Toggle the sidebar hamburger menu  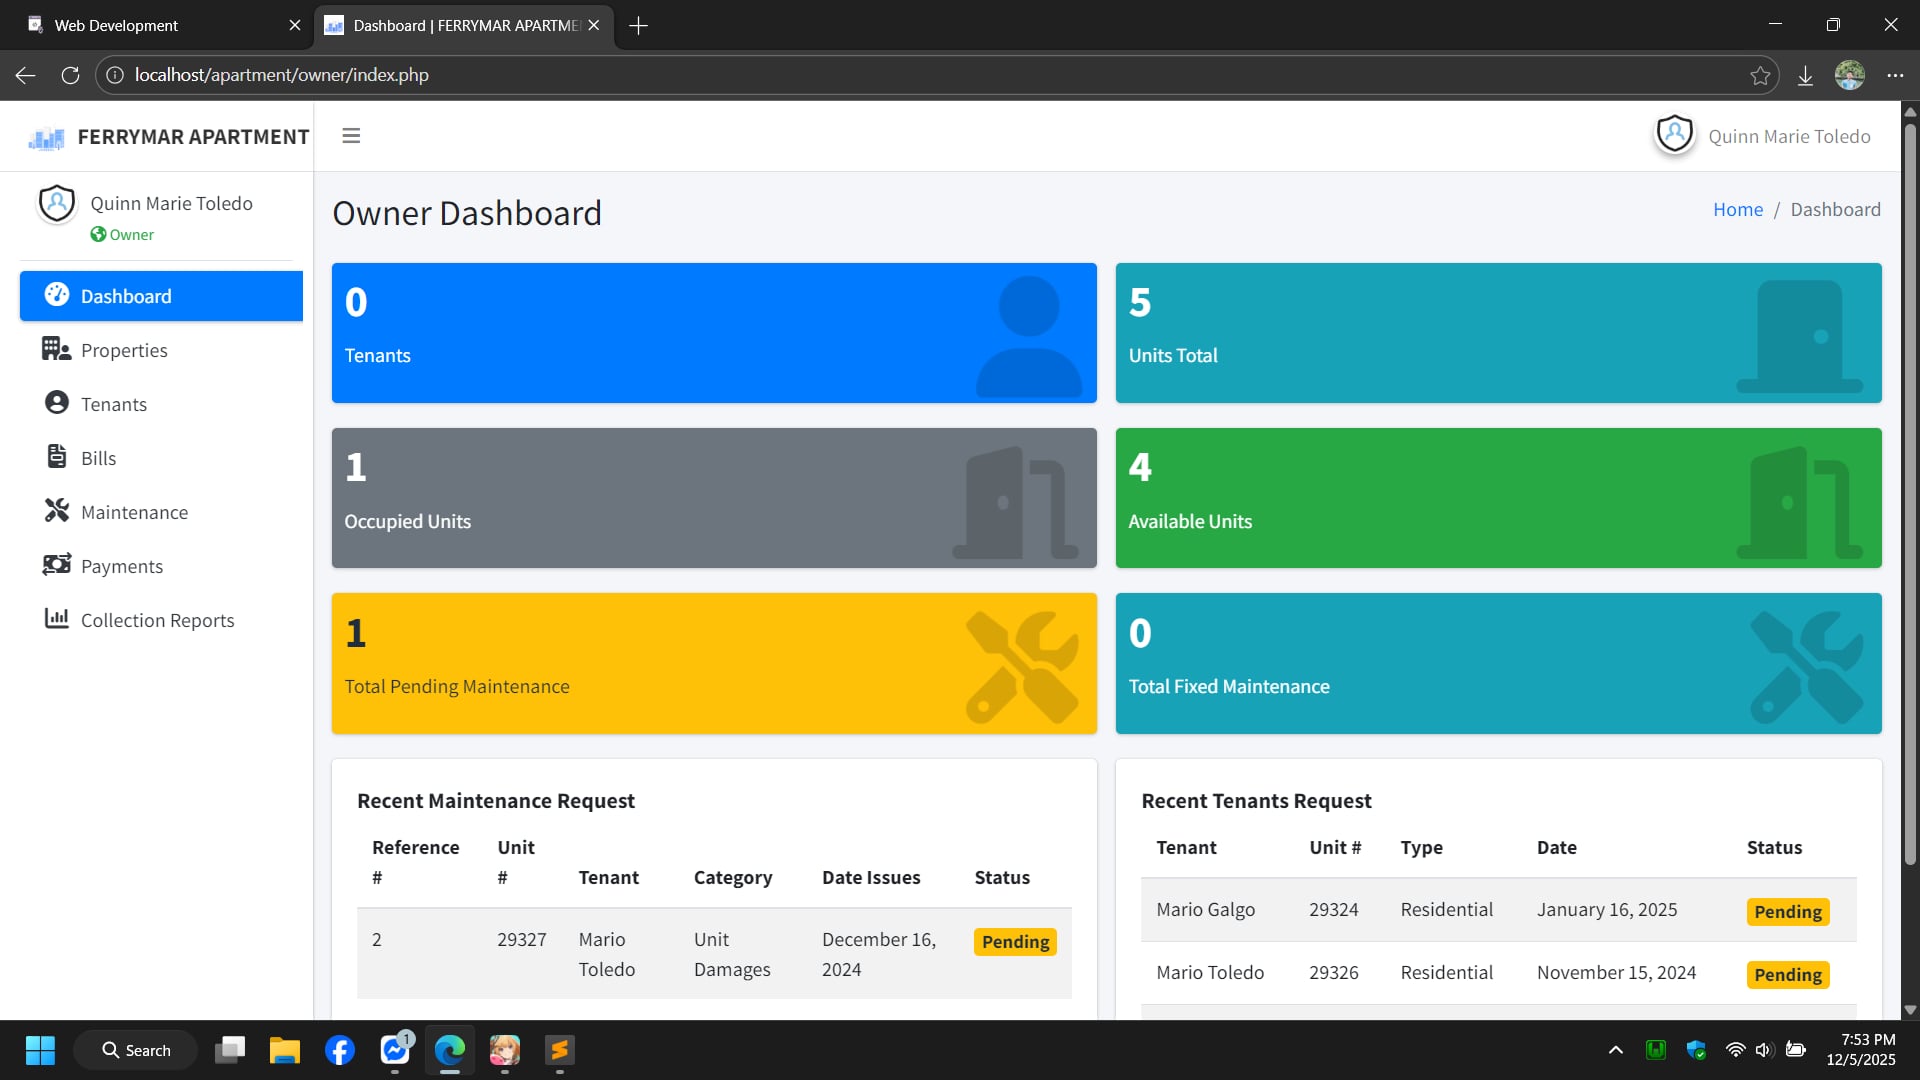click(351, 136)
